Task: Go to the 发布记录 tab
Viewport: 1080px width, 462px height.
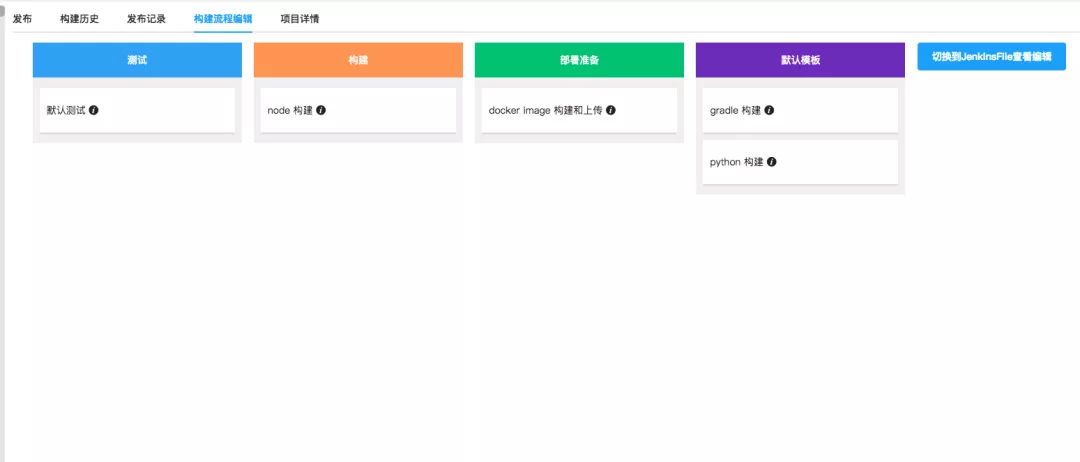Action: tap(146, 19)
